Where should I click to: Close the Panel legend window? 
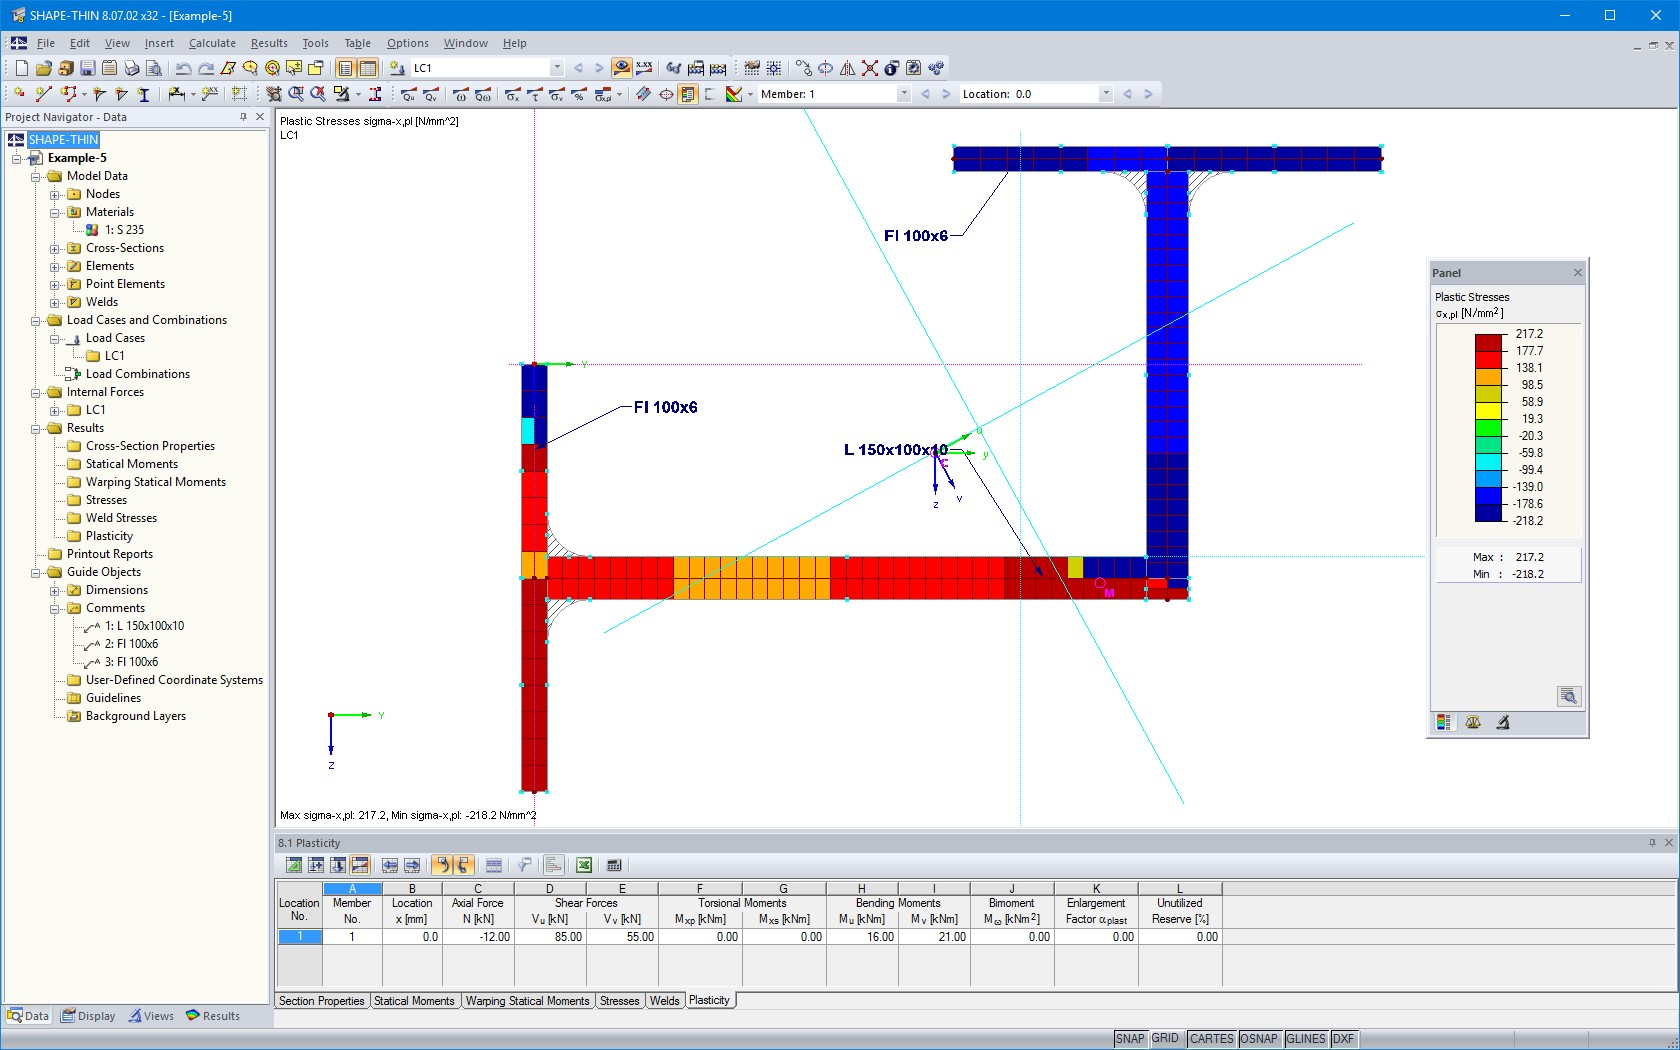pyautogui.click(x=1577, y=272)
